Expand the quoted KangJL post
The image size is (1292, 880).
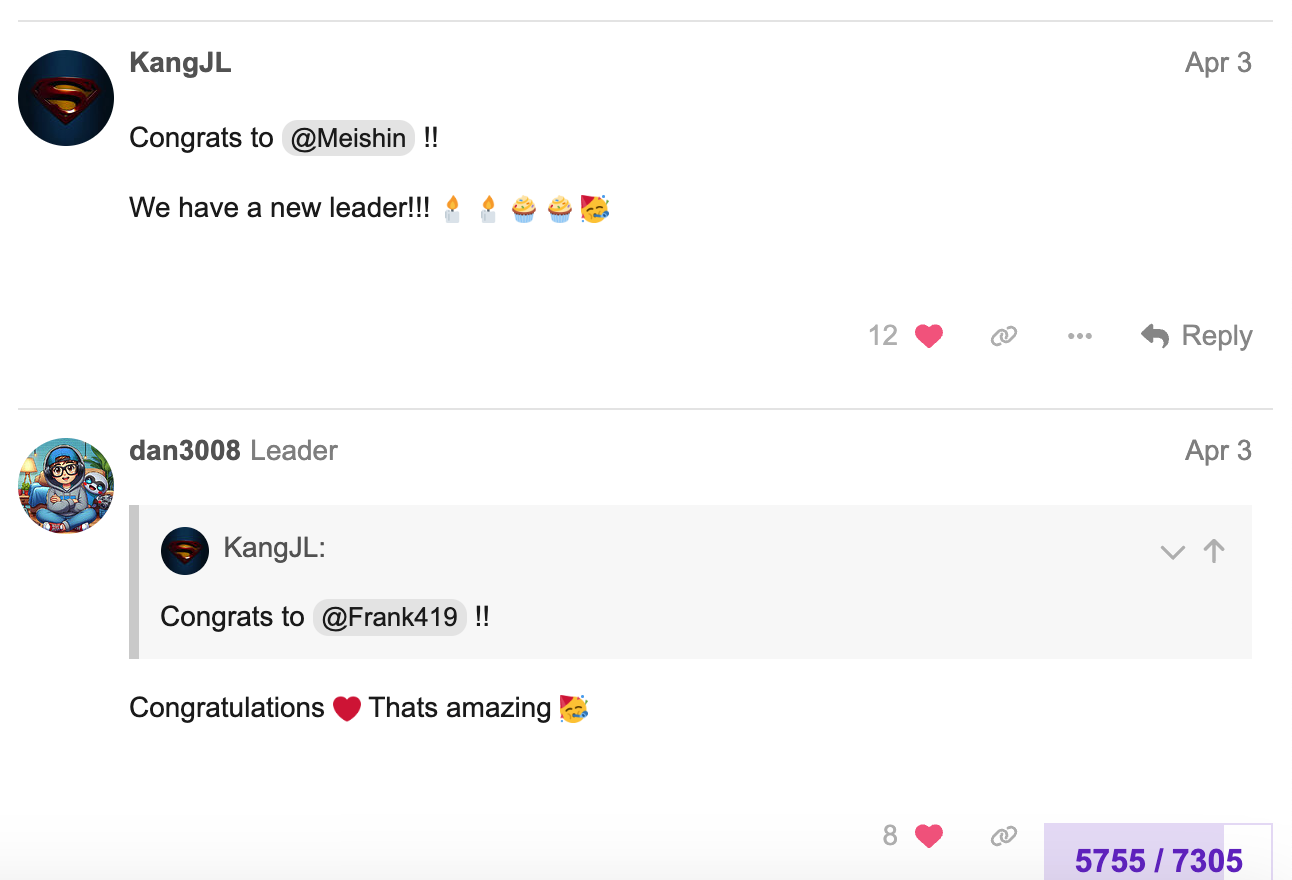click(1172, 552)
